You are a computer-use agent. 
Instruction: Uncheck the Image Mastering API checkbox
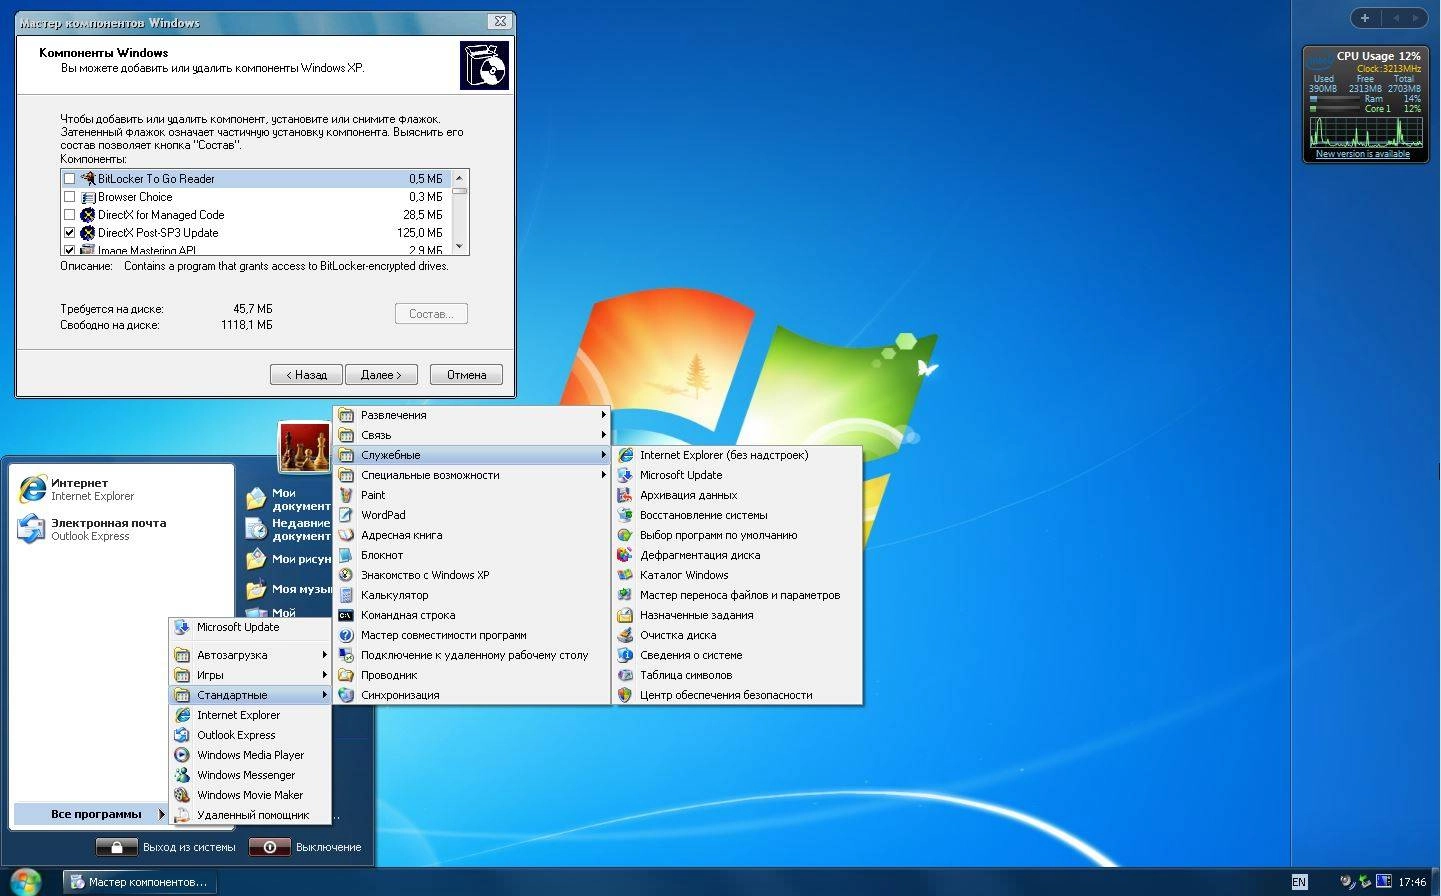pos(69,250)
